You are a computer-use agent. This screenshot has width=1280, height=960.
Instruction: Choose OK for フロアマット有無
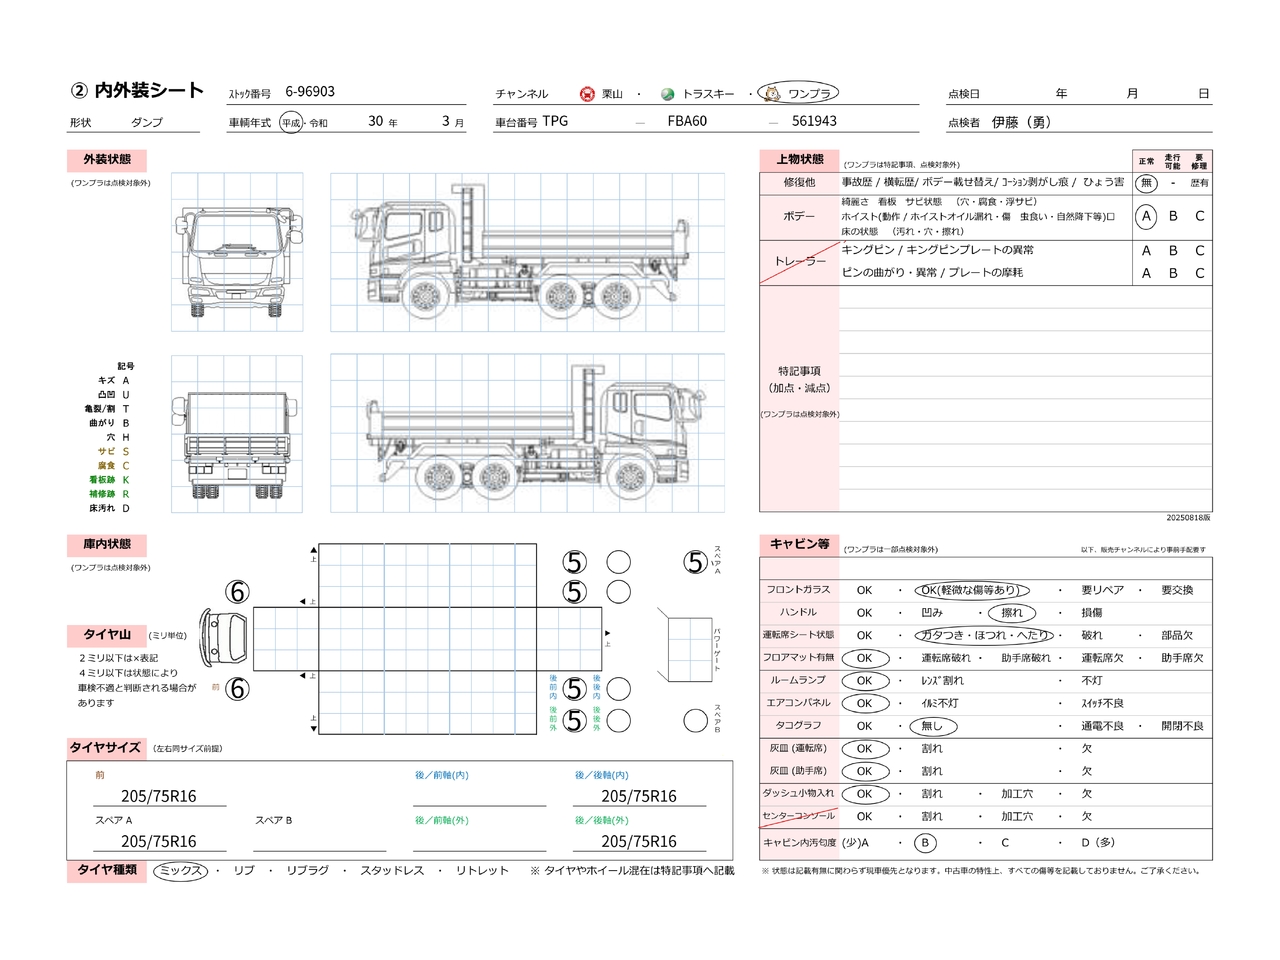point(864,658)
